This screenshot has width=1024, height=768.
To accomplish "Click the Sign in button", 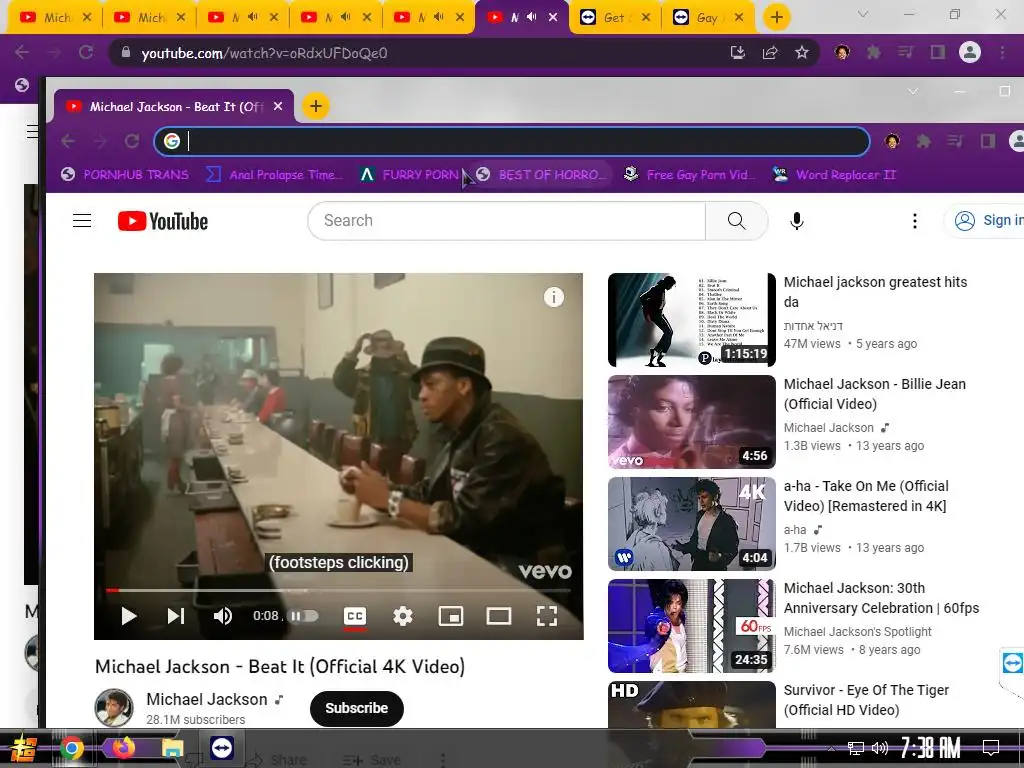I will (986, 221).
